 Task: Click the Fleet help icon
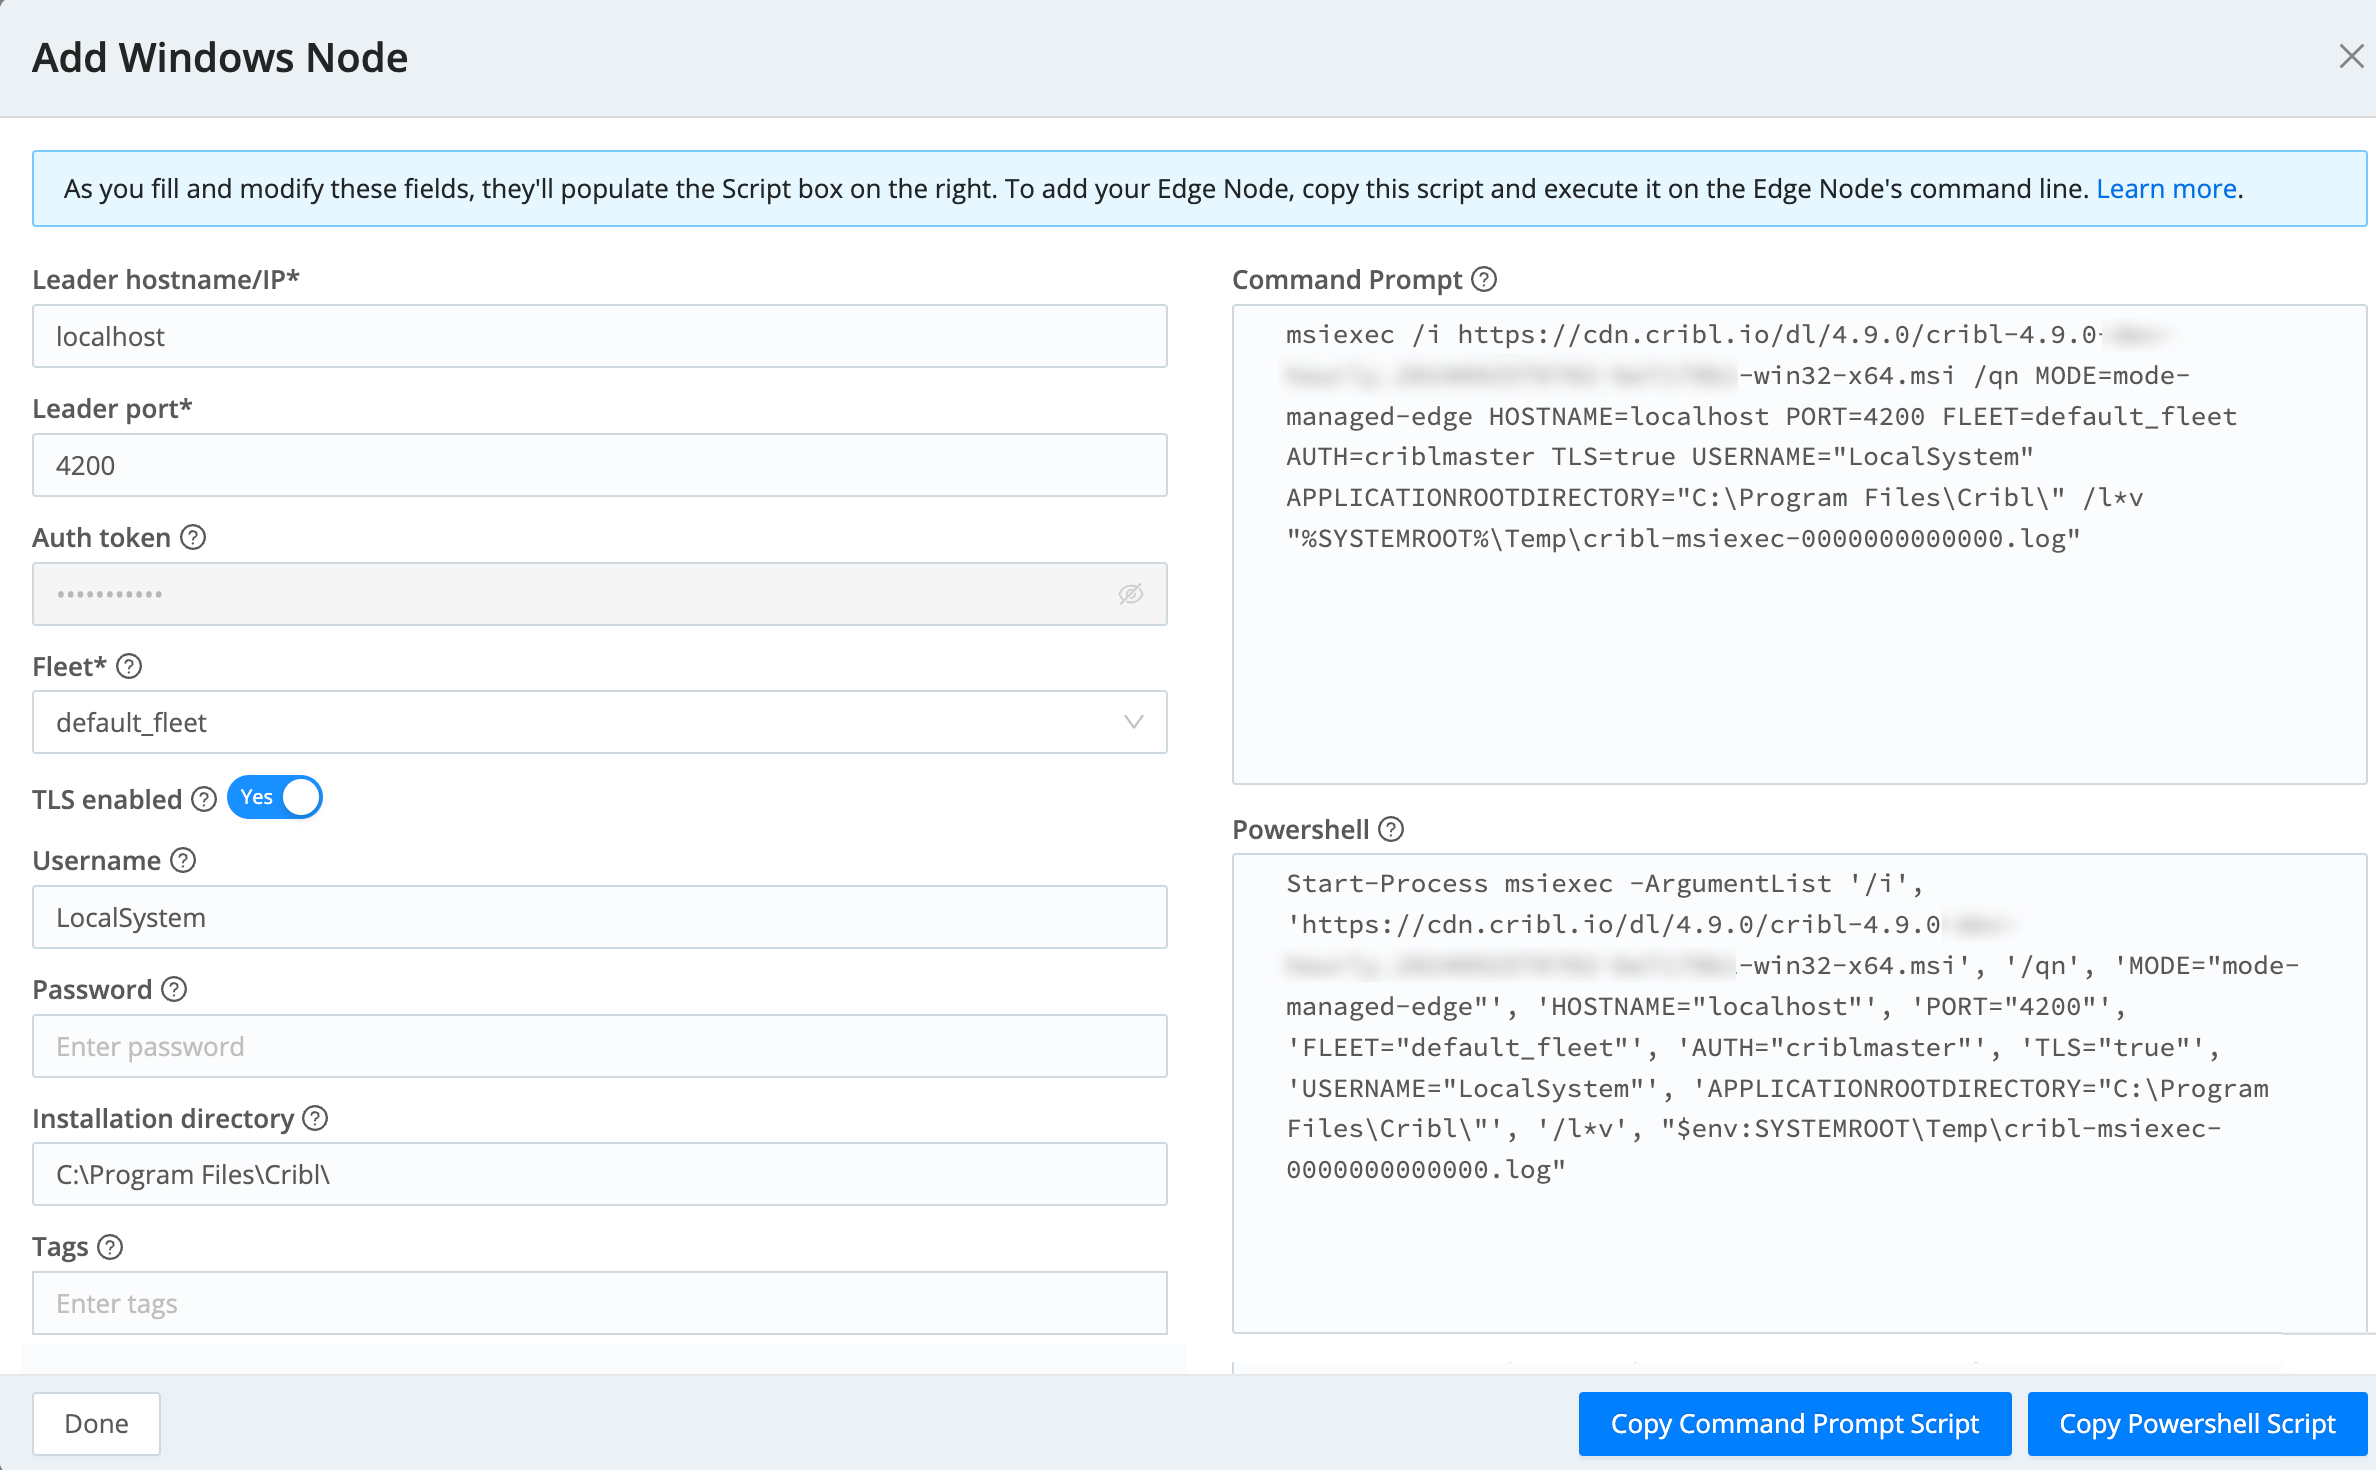tap(129, 667)
